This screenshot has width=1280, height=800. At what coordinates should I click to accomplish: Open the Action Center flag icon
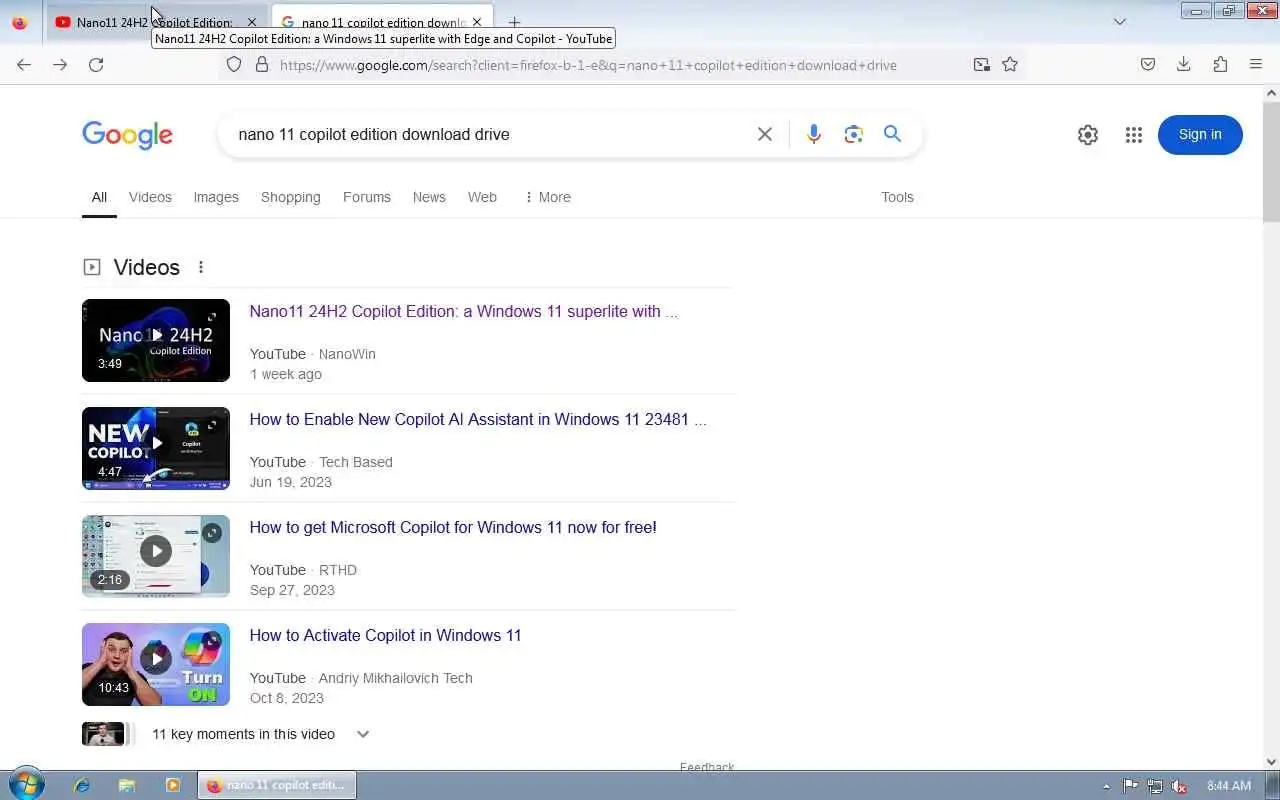[1130, 786]
